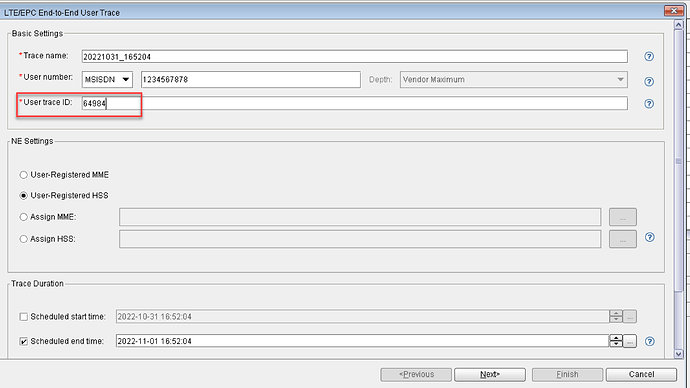The height and width of the screenshot is (388, 690).
Task: Click Assign HSS text field
Action: coord(360,239)
